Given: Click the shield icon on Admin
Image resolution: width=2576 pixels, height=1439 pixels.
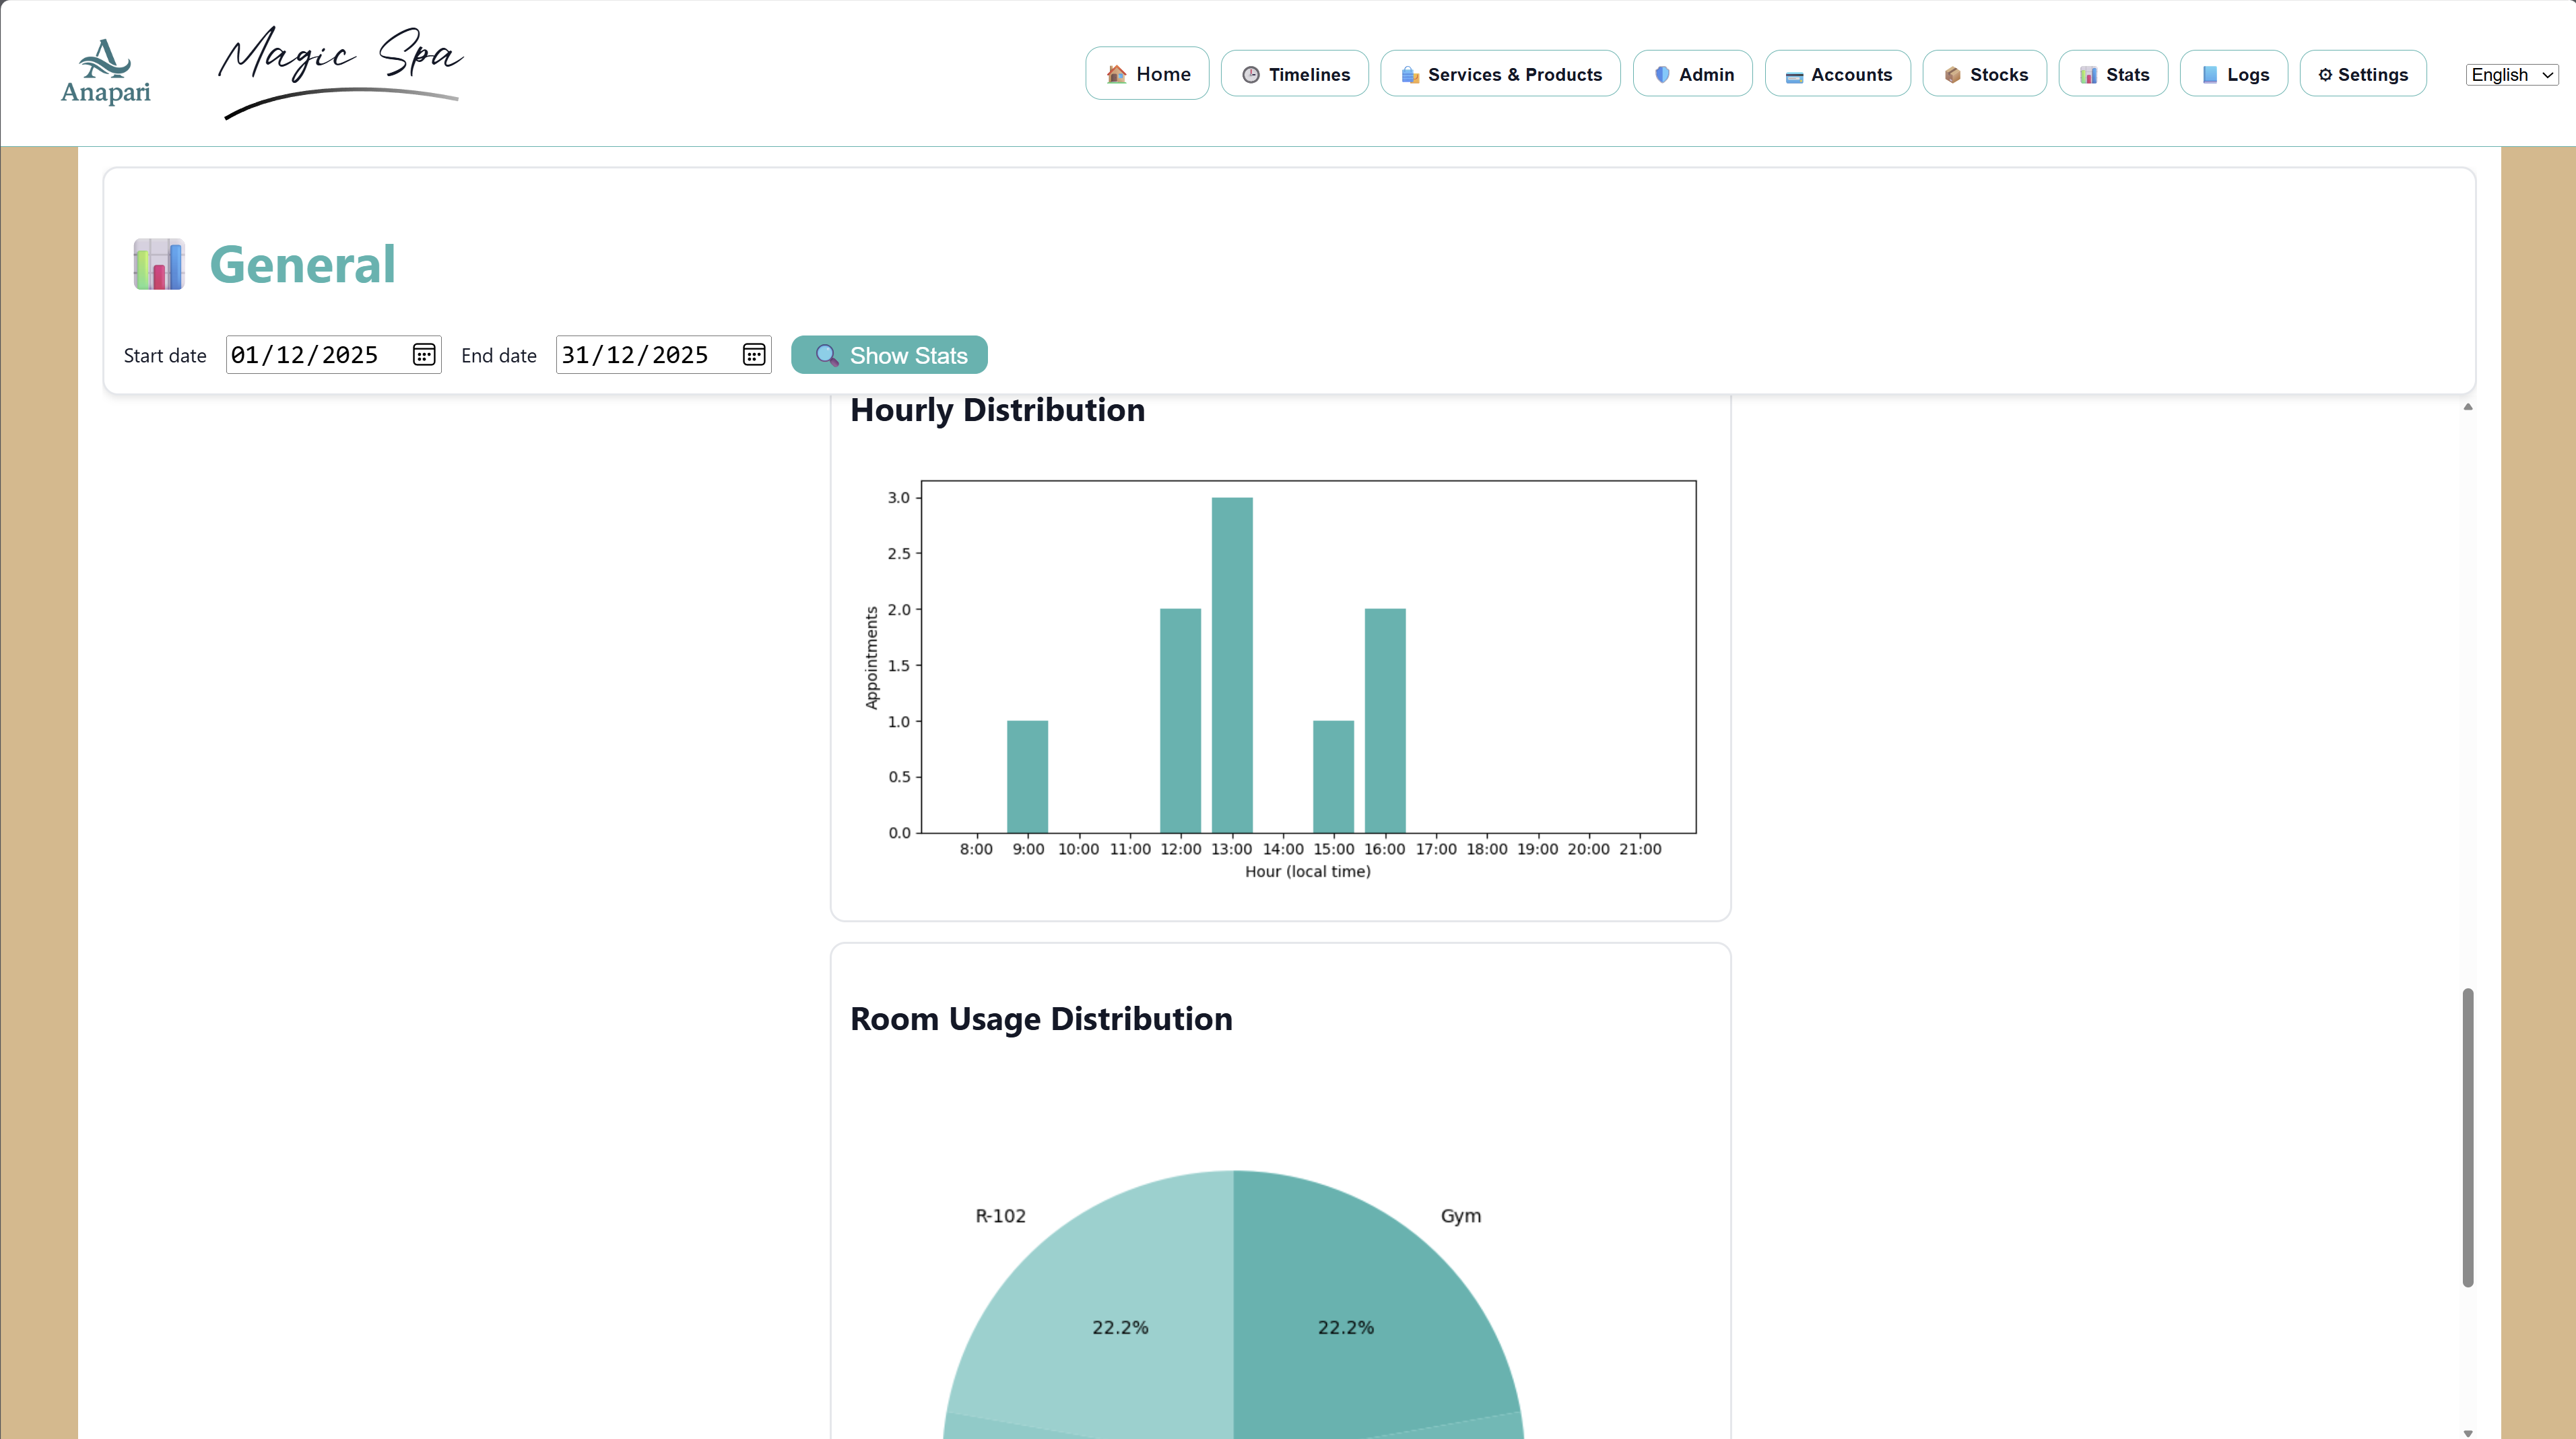Looking at the screenshot, I should pyautogui.click(x=1661, y=75).
